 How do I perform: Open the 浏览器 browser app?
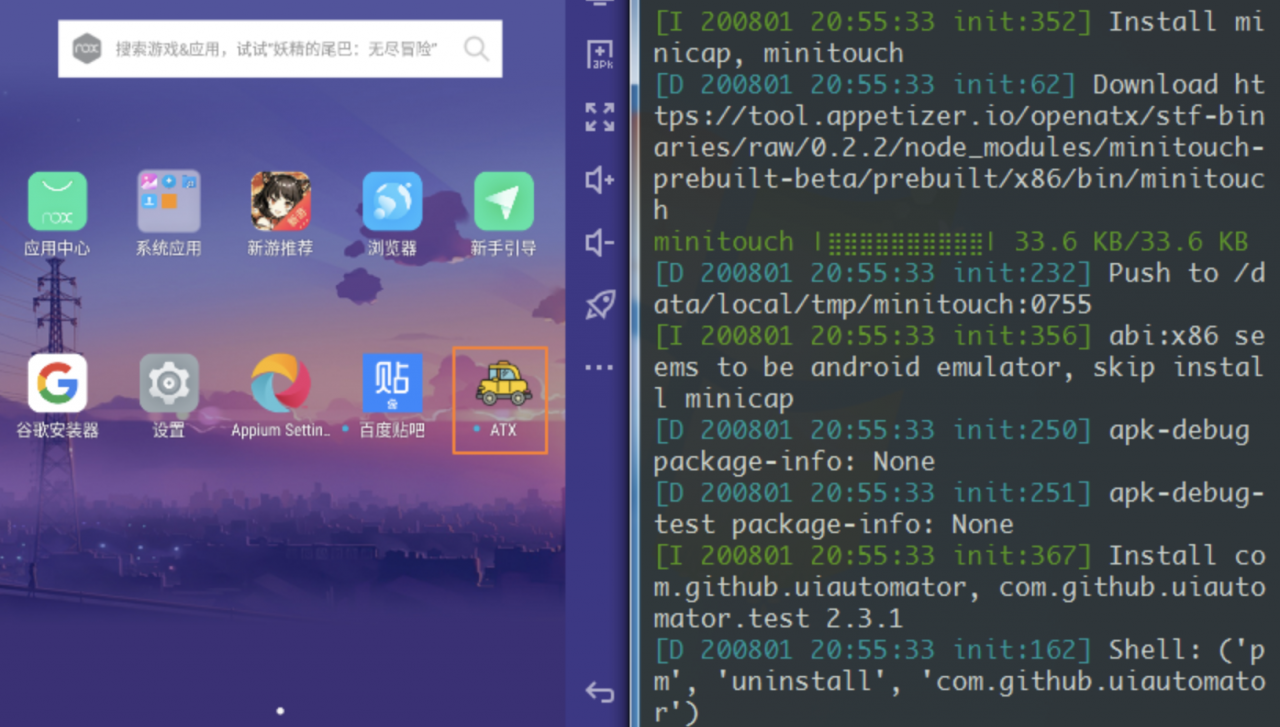click(392, 201)
